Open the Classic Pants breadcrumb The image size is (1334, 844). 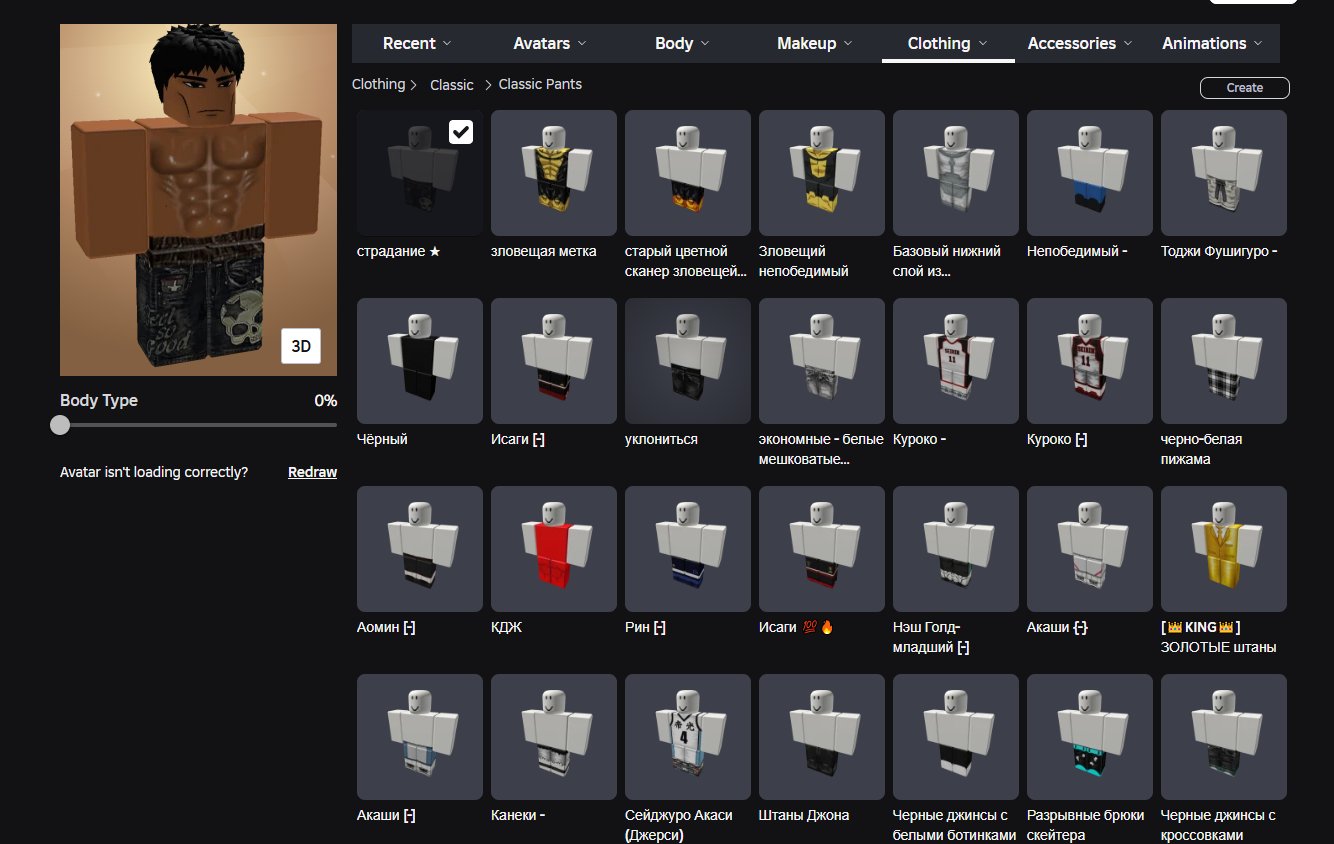point(540,84)
